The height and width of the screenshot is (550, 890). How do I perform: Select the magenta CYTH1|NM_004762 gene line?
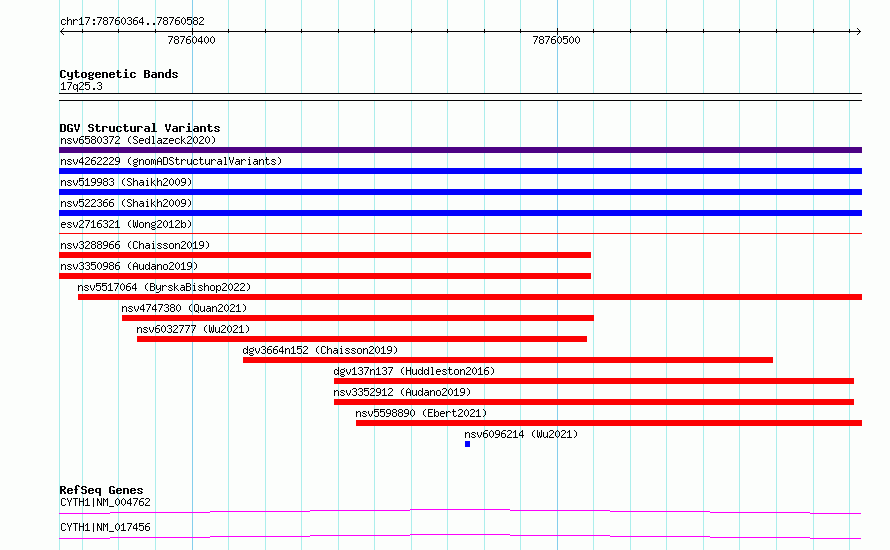pyautogui.click(x=460, y=512)
